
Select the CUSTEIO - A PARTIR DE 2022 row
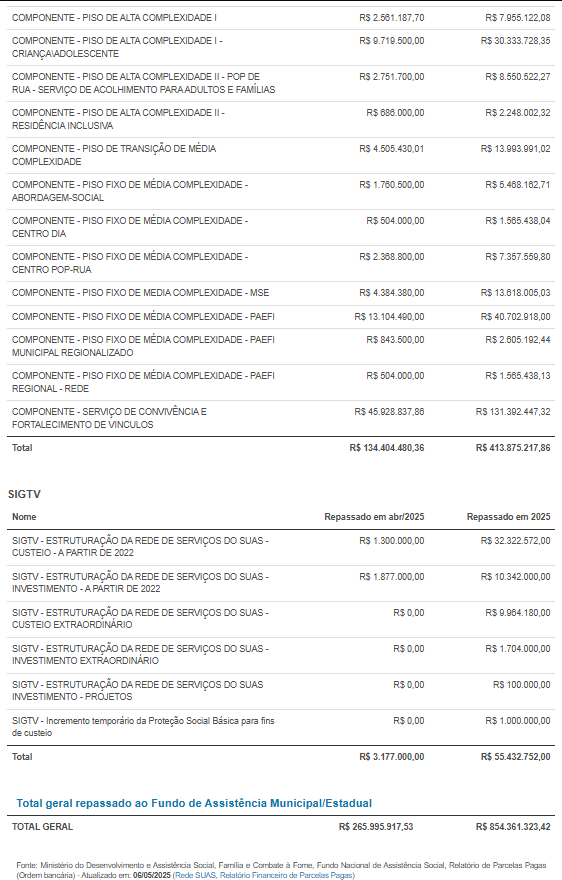pos(281,547)
